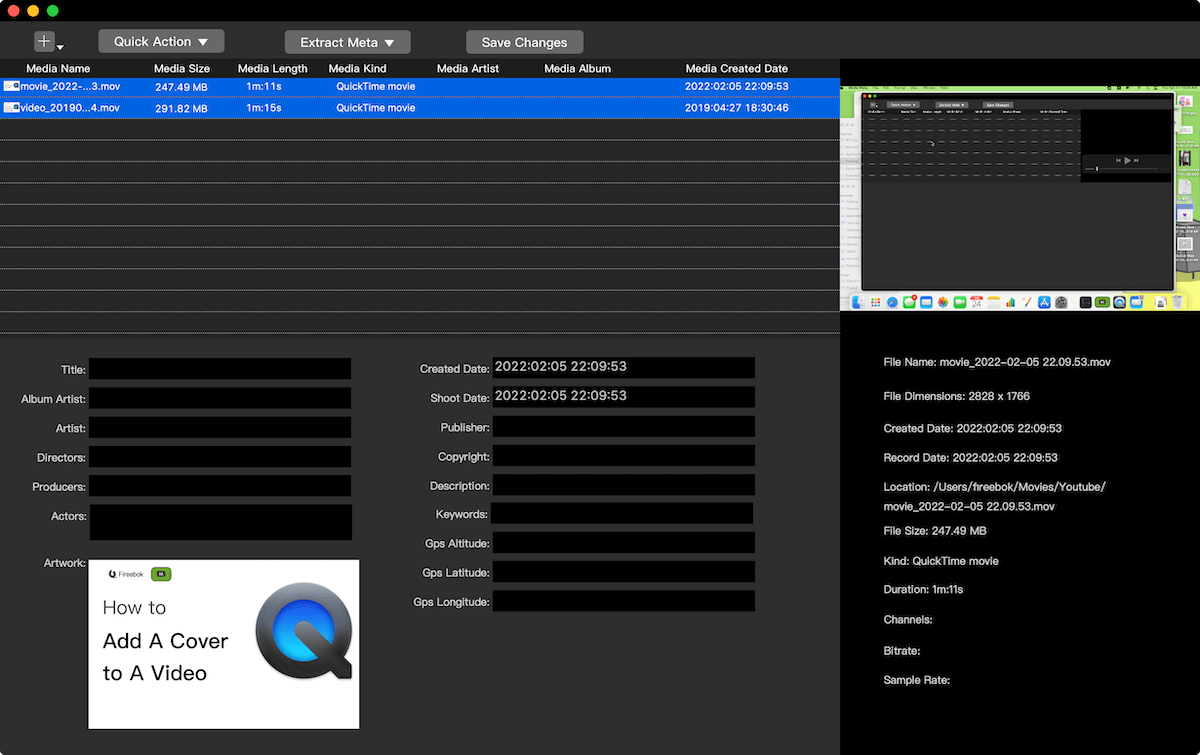The image size is (1200, 755).
Task: Sort by the Media Size column header
Action: coord(182,68)
